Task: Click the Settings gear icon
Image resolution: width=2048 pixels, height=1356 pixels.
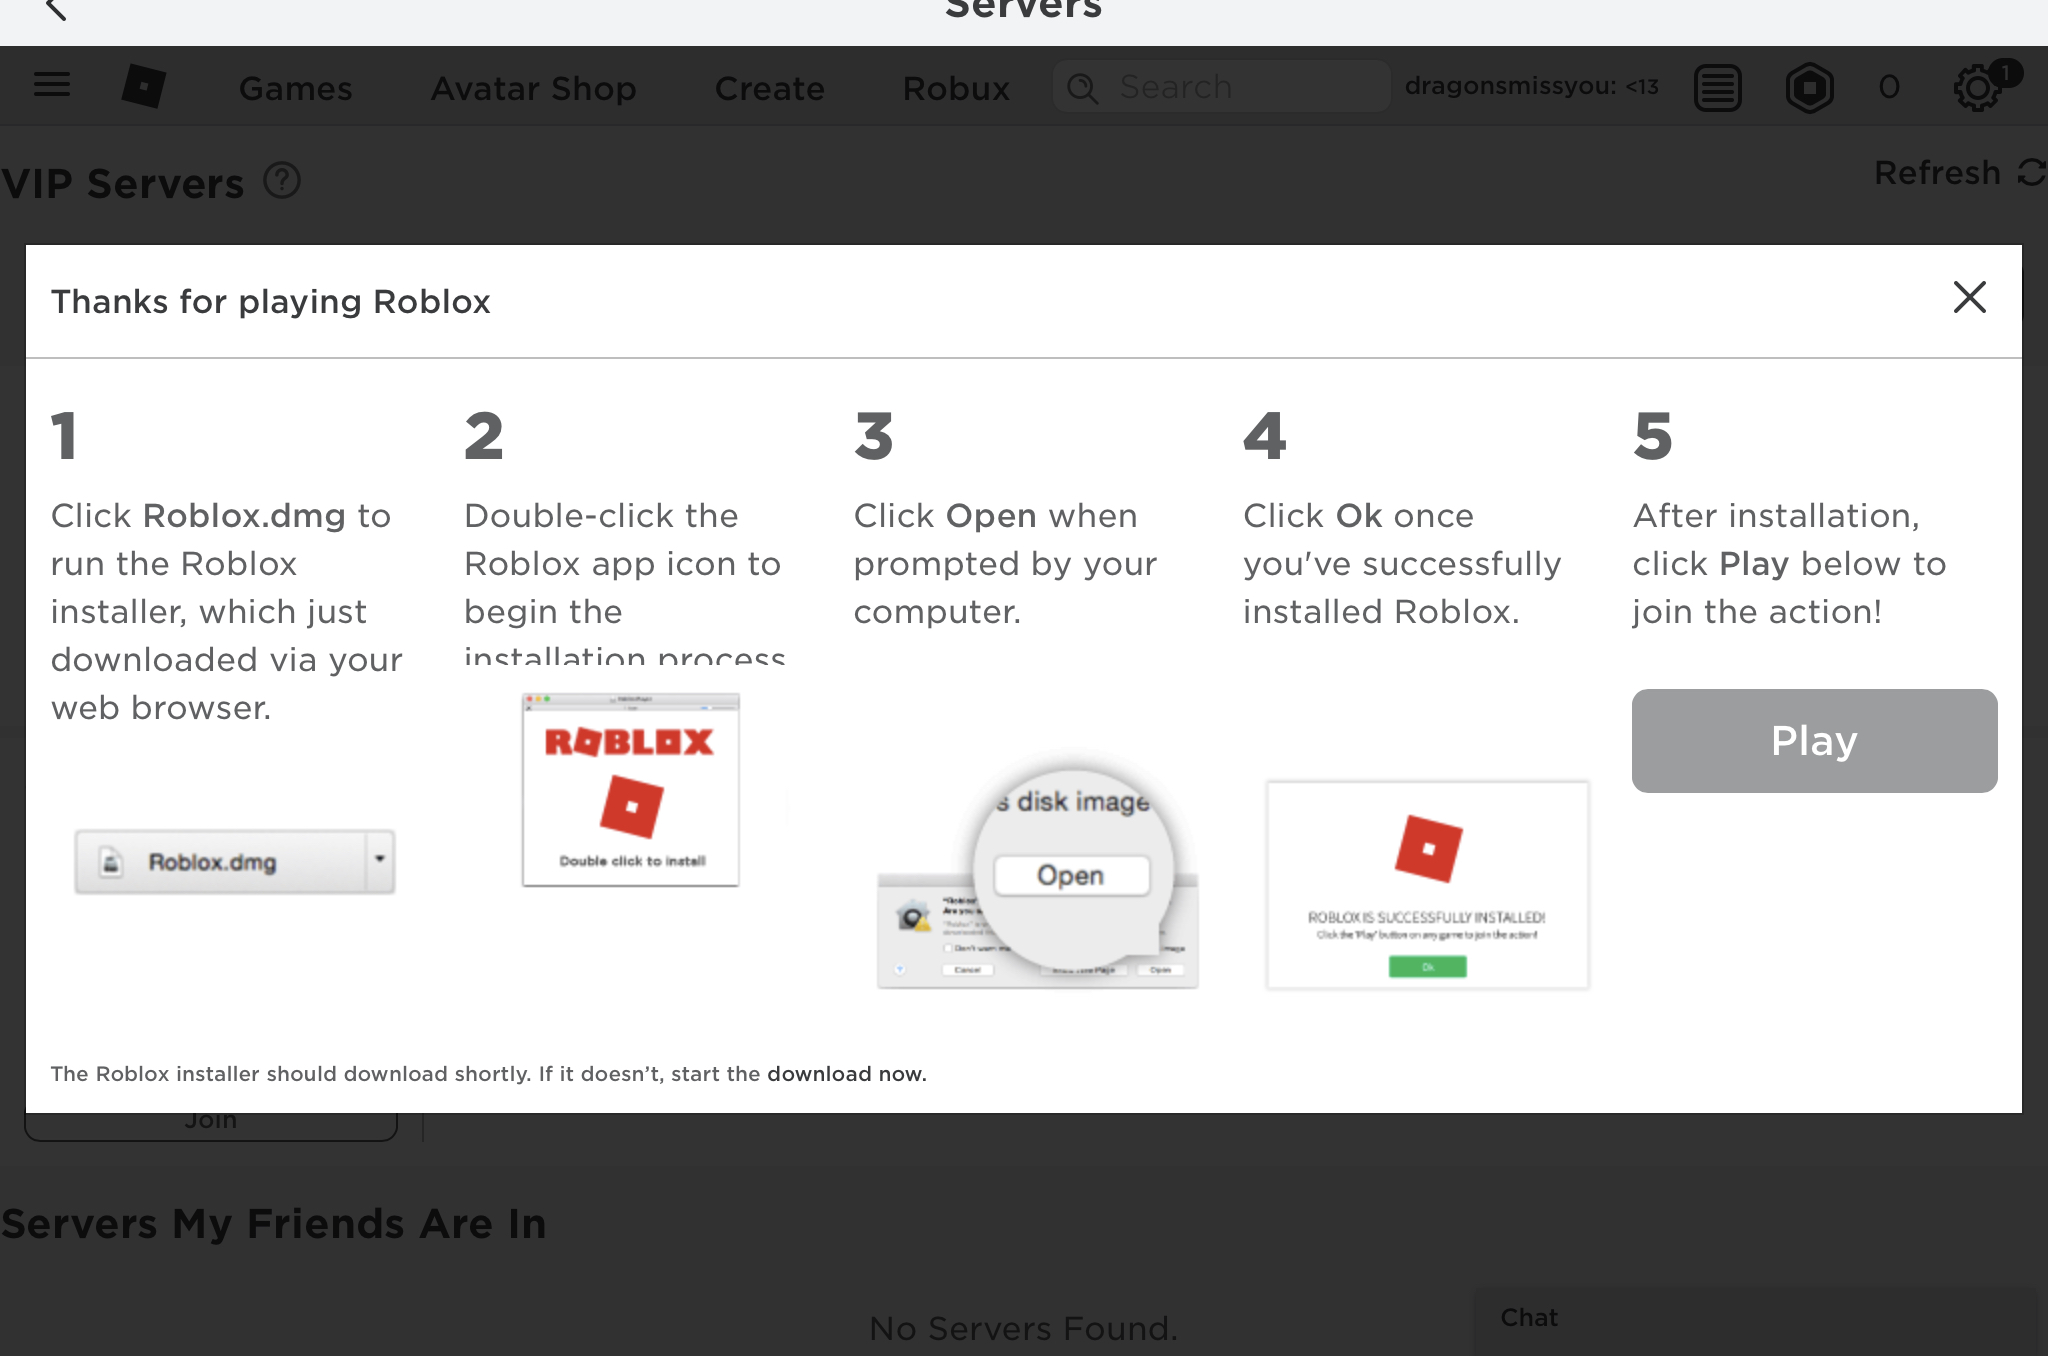Action: [x=1978, y=88]
